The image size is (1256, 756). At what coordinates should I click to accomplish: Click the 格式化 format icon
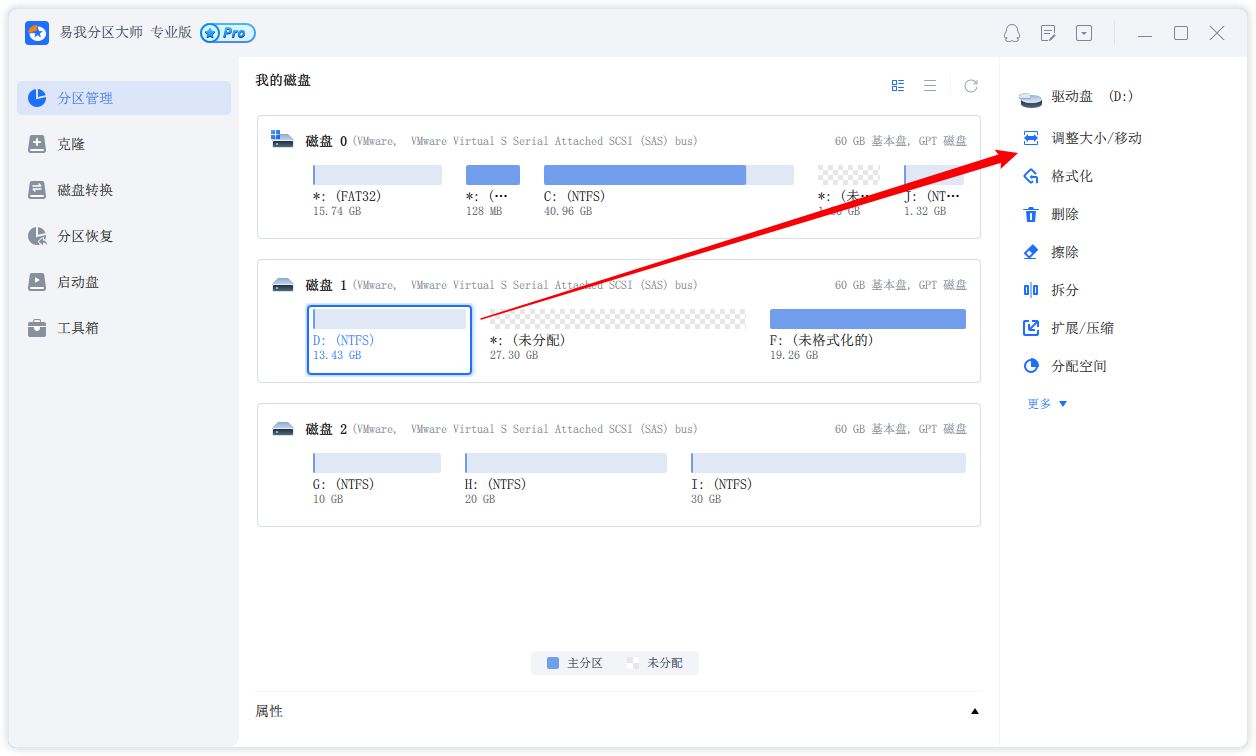(x=1031, y=176)
